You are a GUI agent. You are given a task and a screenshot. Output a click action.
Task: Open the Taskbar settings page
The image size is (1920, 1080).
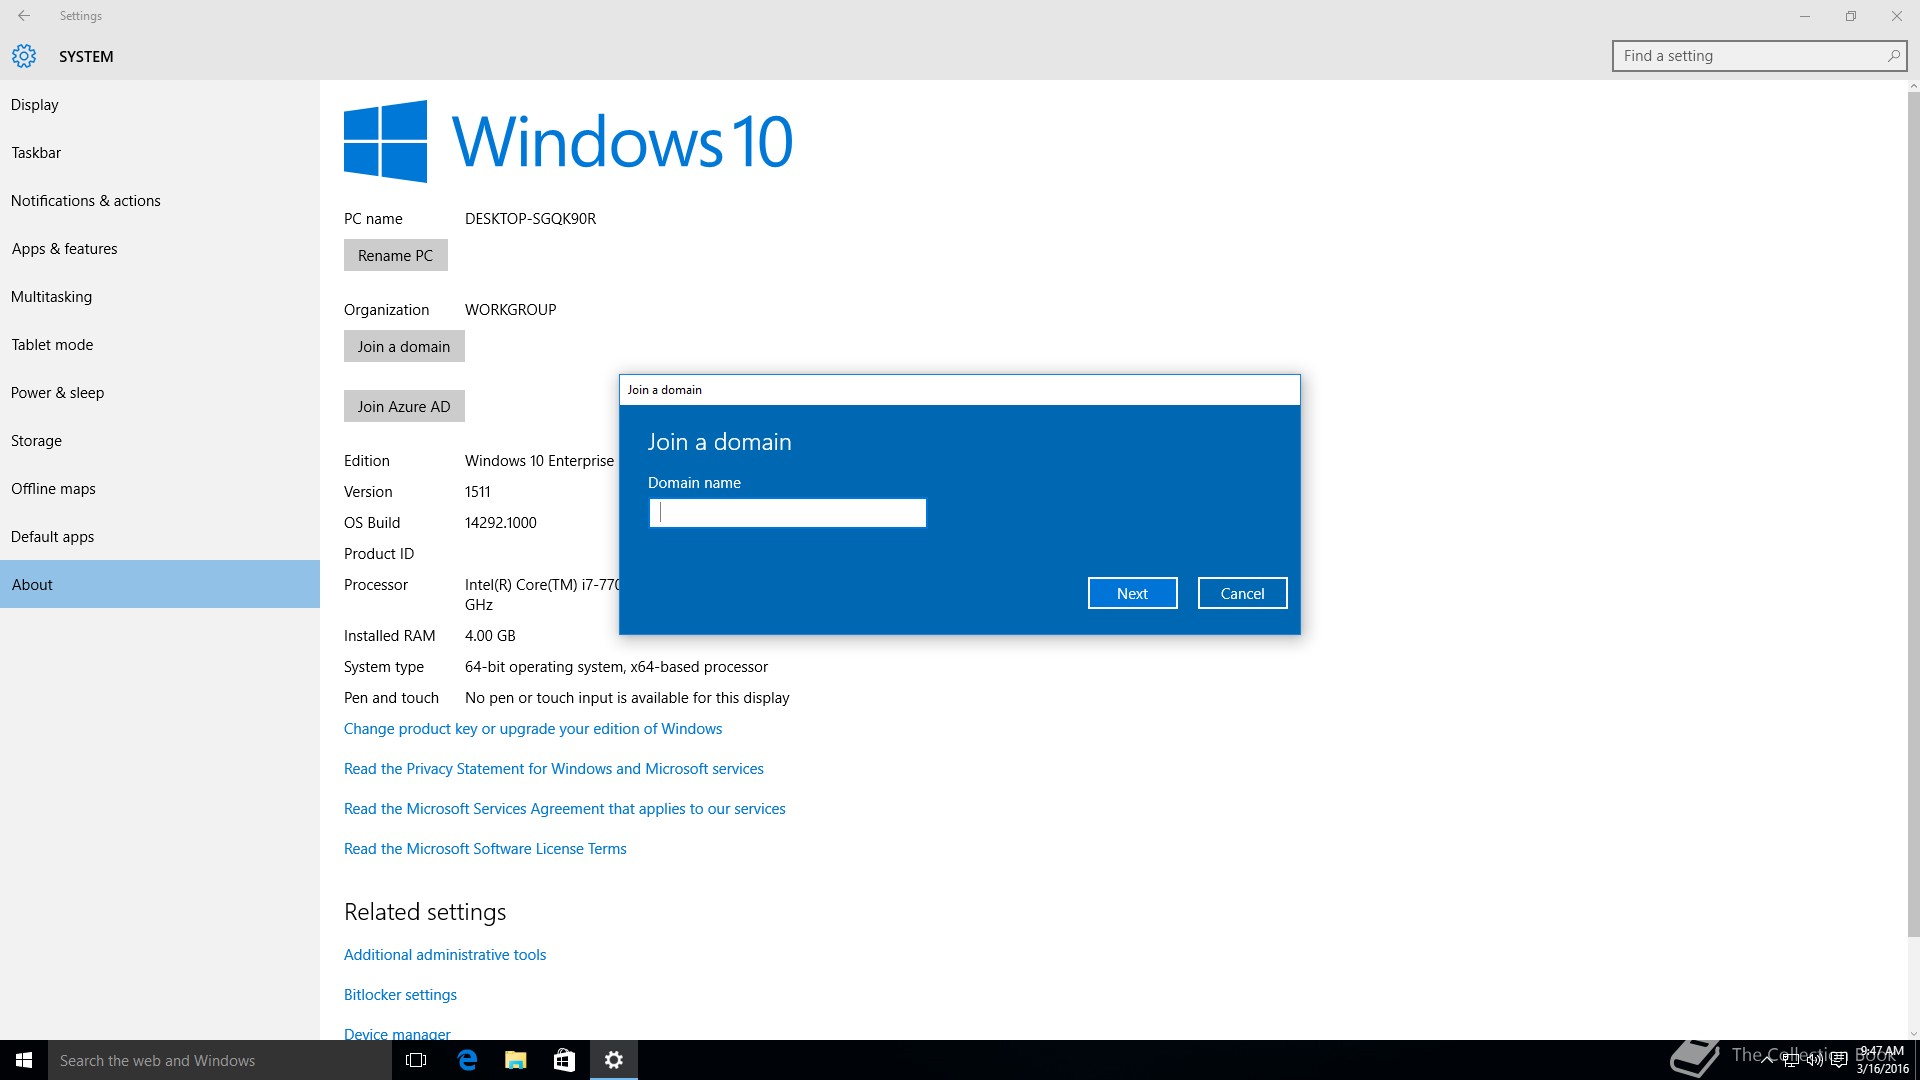click(160, 153)
